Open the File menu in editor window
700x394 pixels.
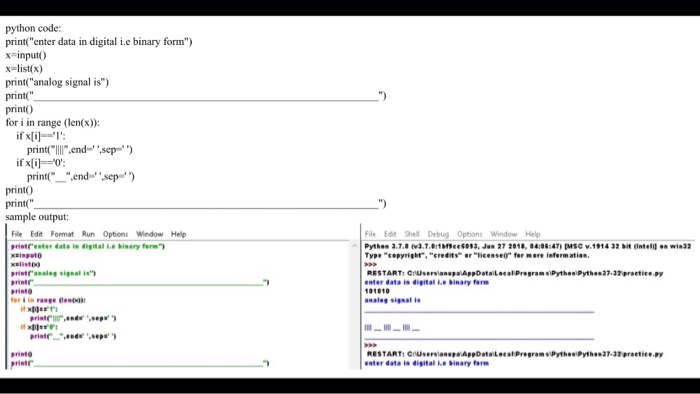17,234
